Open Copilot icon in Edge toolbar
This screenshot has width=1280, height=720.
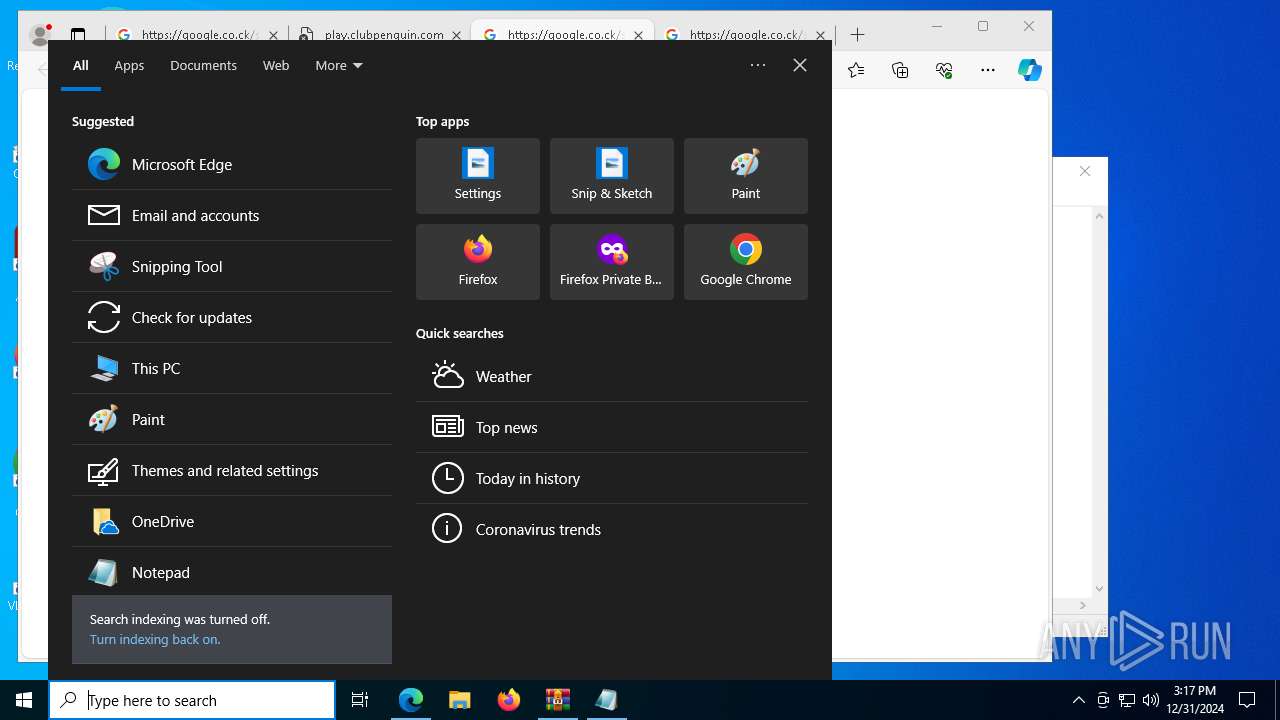coord(1029,70)
